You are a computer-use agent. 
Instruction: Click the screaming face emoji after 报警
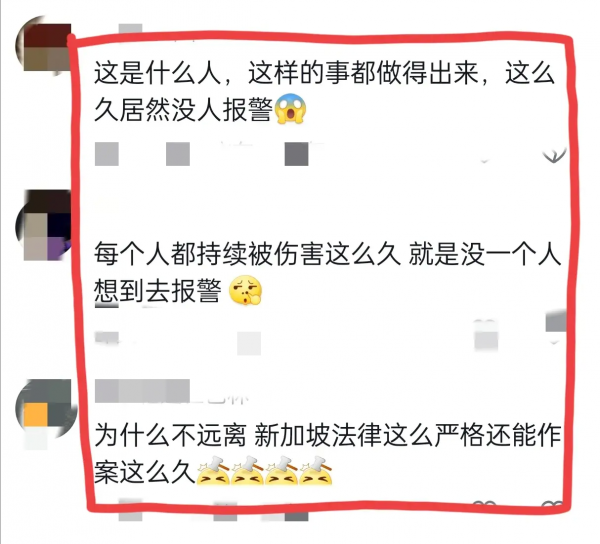coord(290,109)
